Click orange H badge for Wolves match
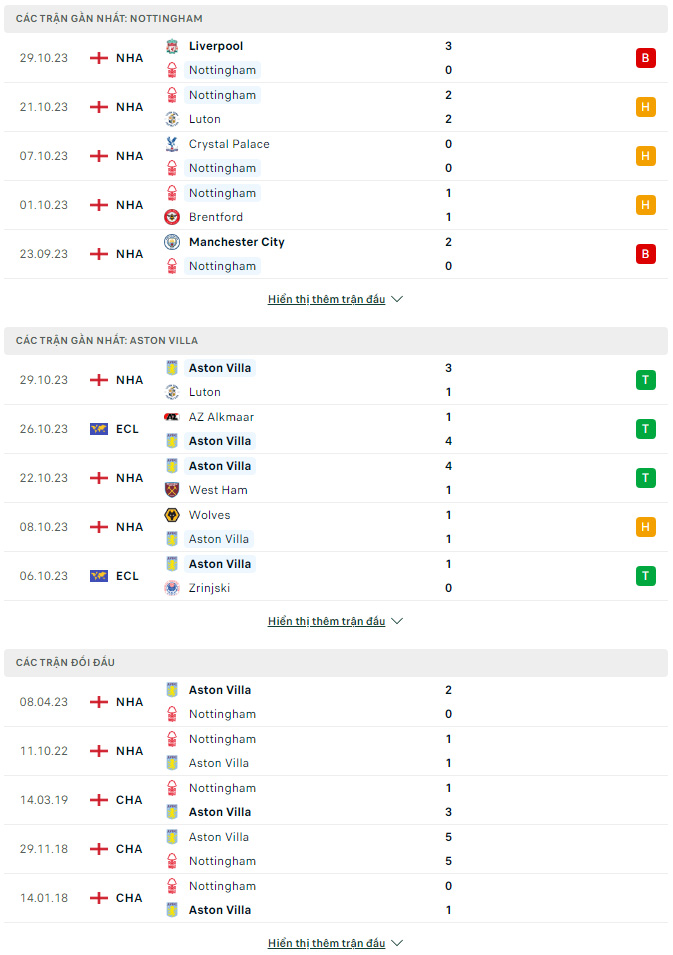This screenshot has width=673, height=955. click(x=646, y=527)
